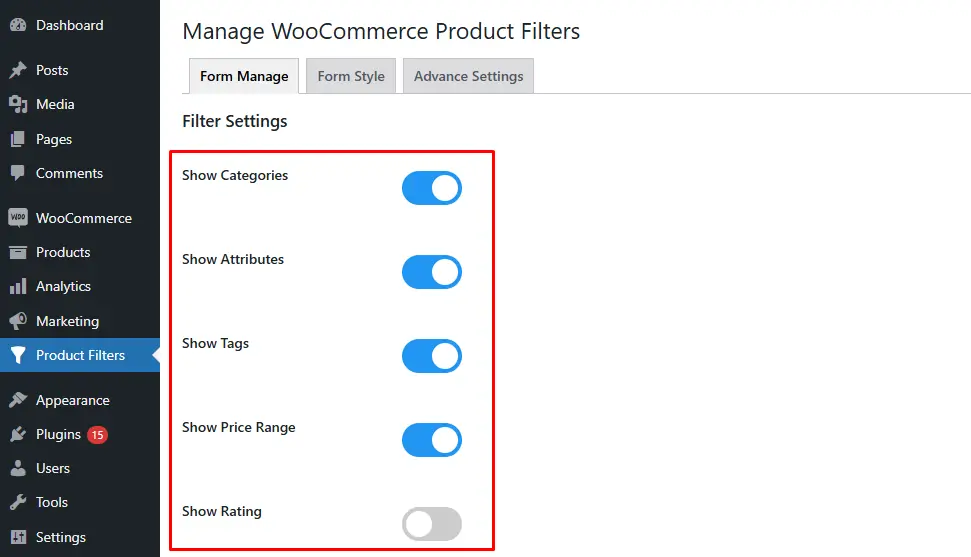The width and height of the screenshot is (971, 557).
Task: Open the Advance Settings tab
Action: click(x=468, y=76)
